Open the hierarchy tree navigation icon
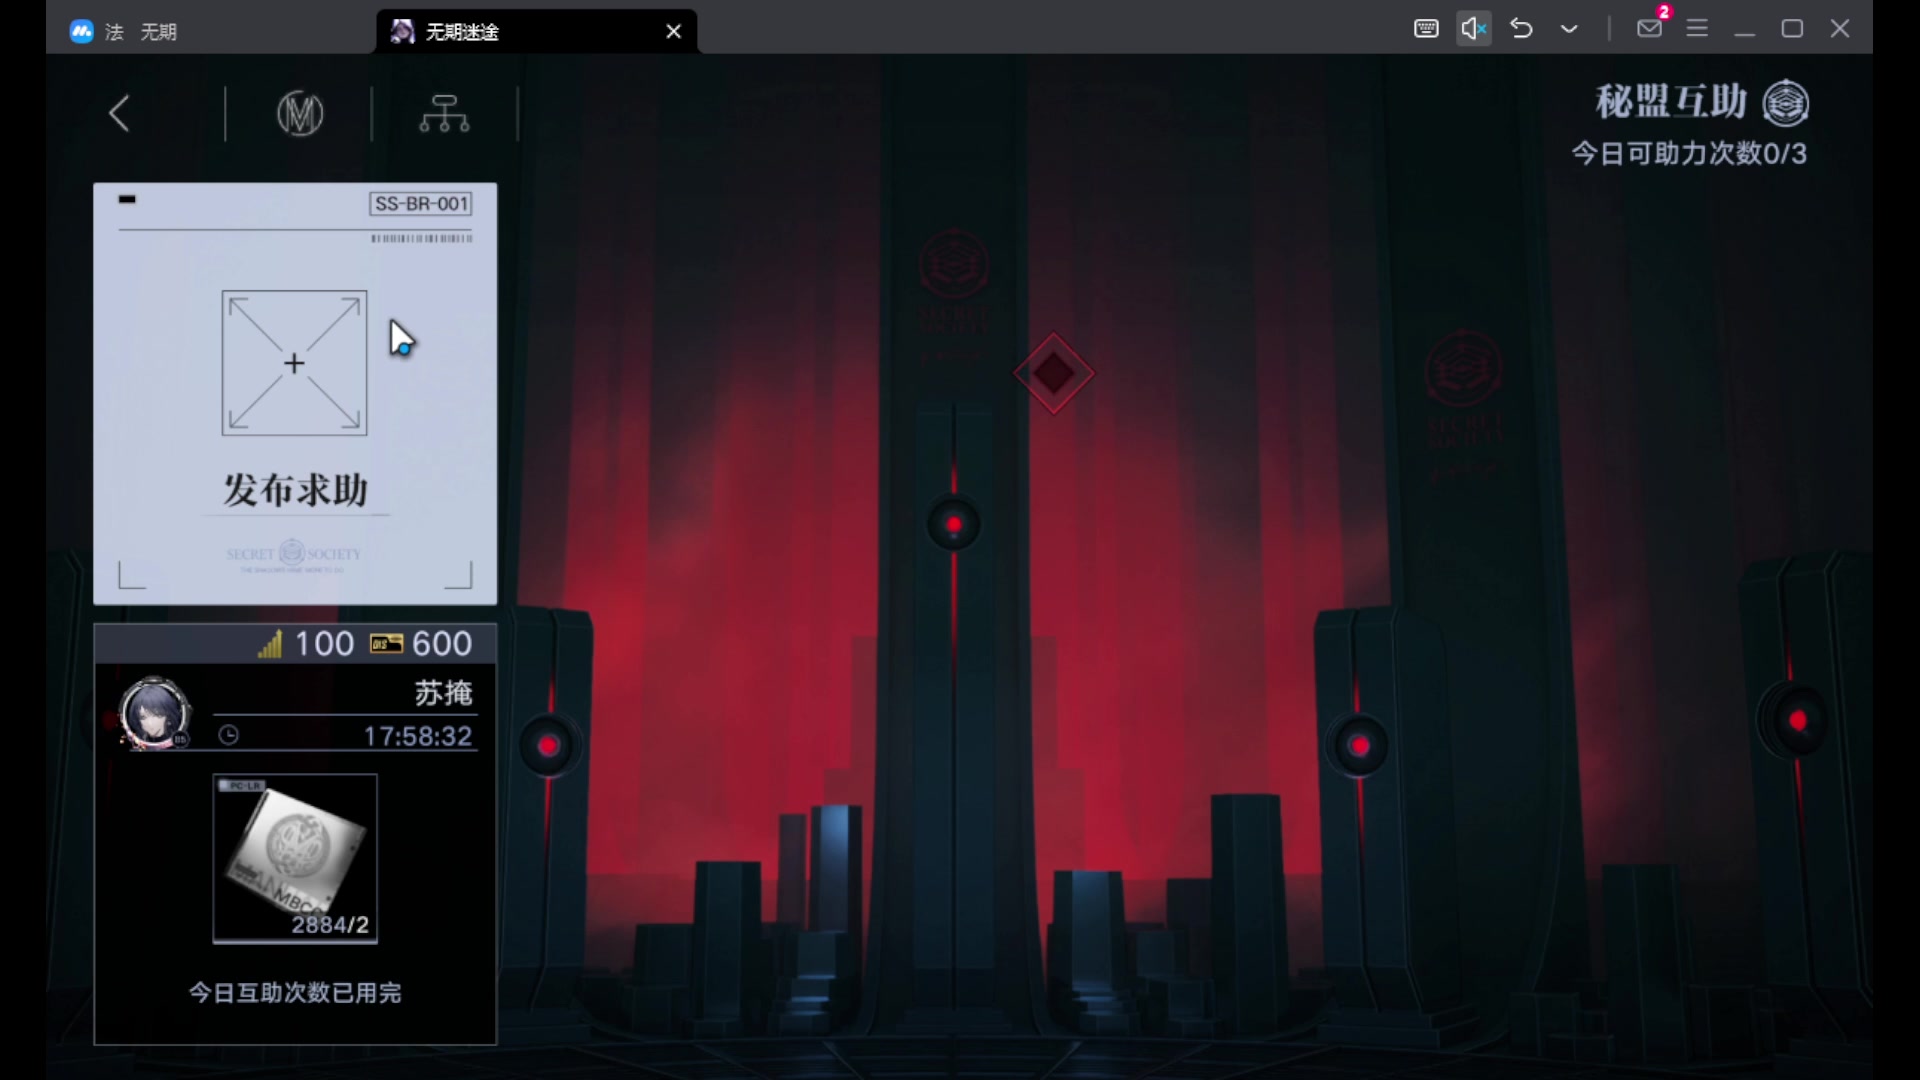 coord(444,113)
